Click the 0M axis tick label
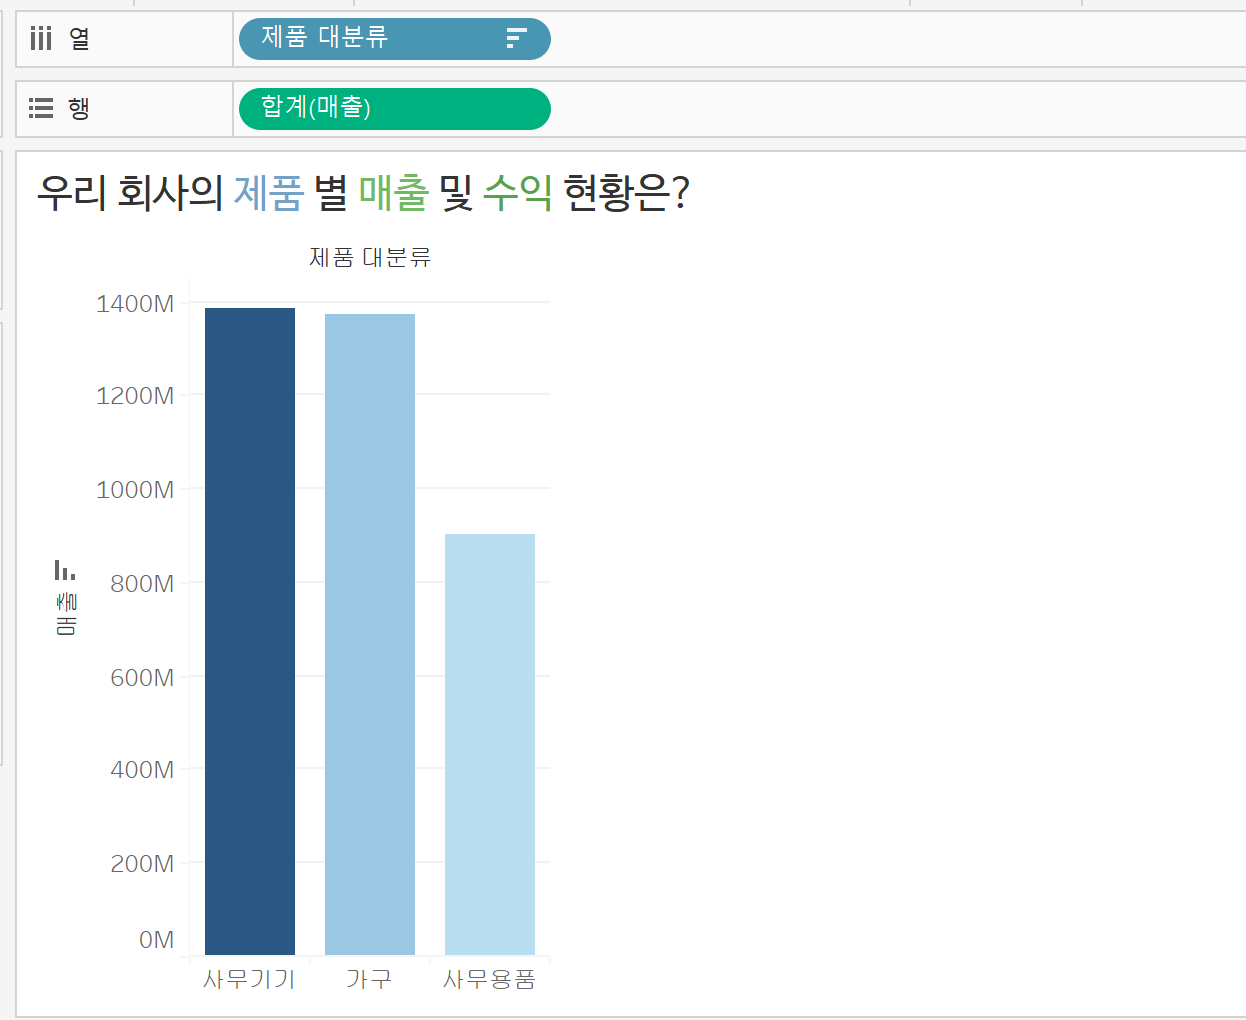The image size is (1246, 1020). point(157,940)
